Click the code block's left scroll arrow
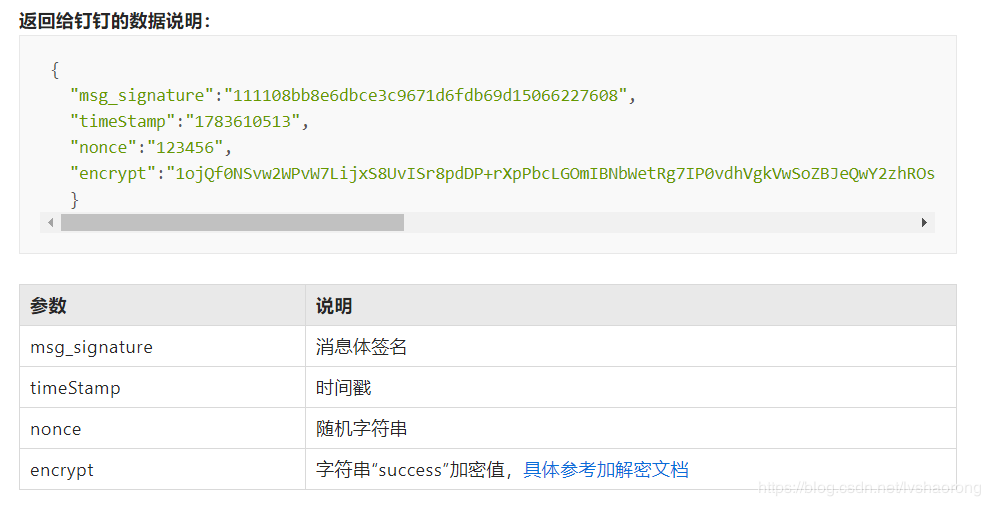The image size is (991, 506). [x=51, y=222]
